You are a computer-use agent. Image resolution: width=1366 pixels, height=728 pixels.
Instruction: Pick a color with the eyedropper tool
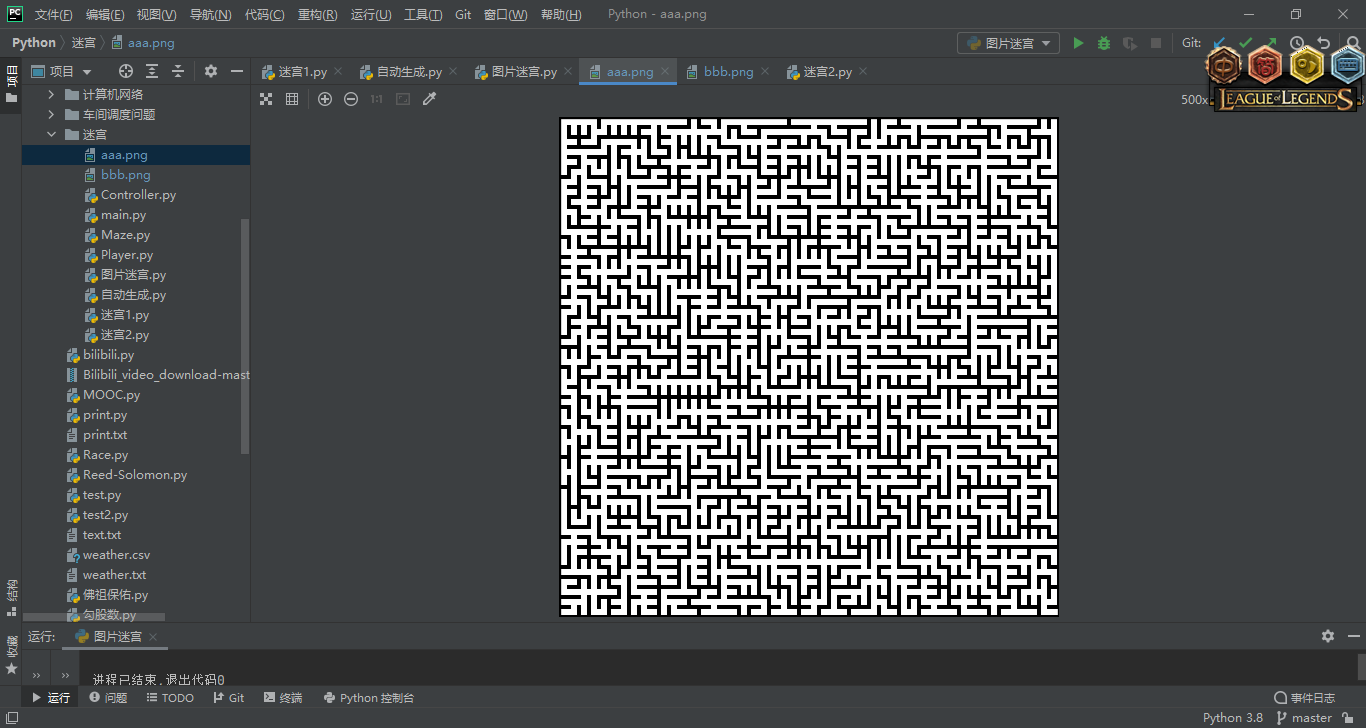430,99
